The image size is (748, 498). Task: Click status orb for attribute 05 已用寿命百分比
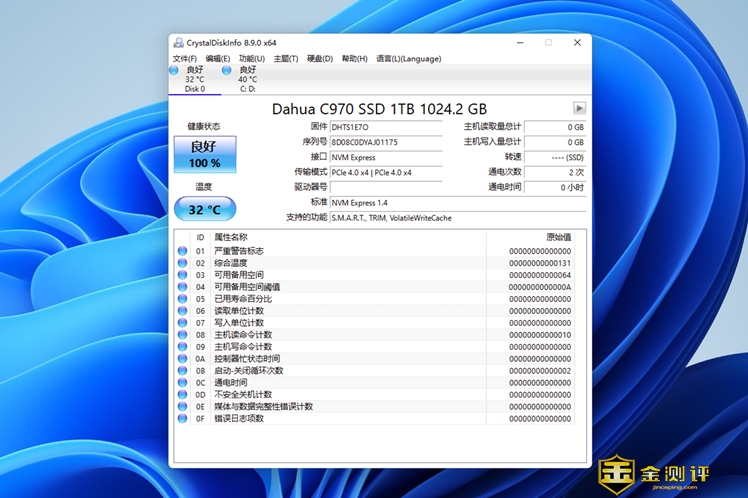182,299
